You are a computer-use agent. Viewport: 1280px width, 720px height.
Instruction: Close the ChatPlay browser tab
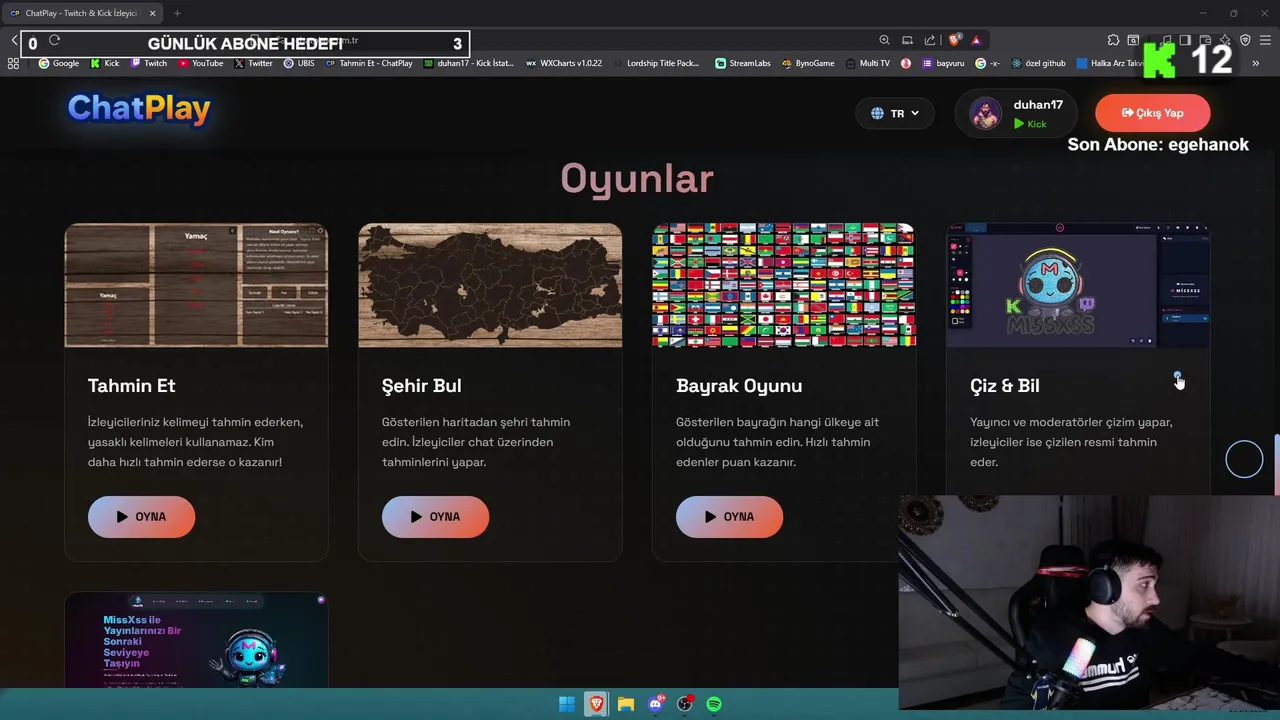pyautogui.click(x=152, y=13)
